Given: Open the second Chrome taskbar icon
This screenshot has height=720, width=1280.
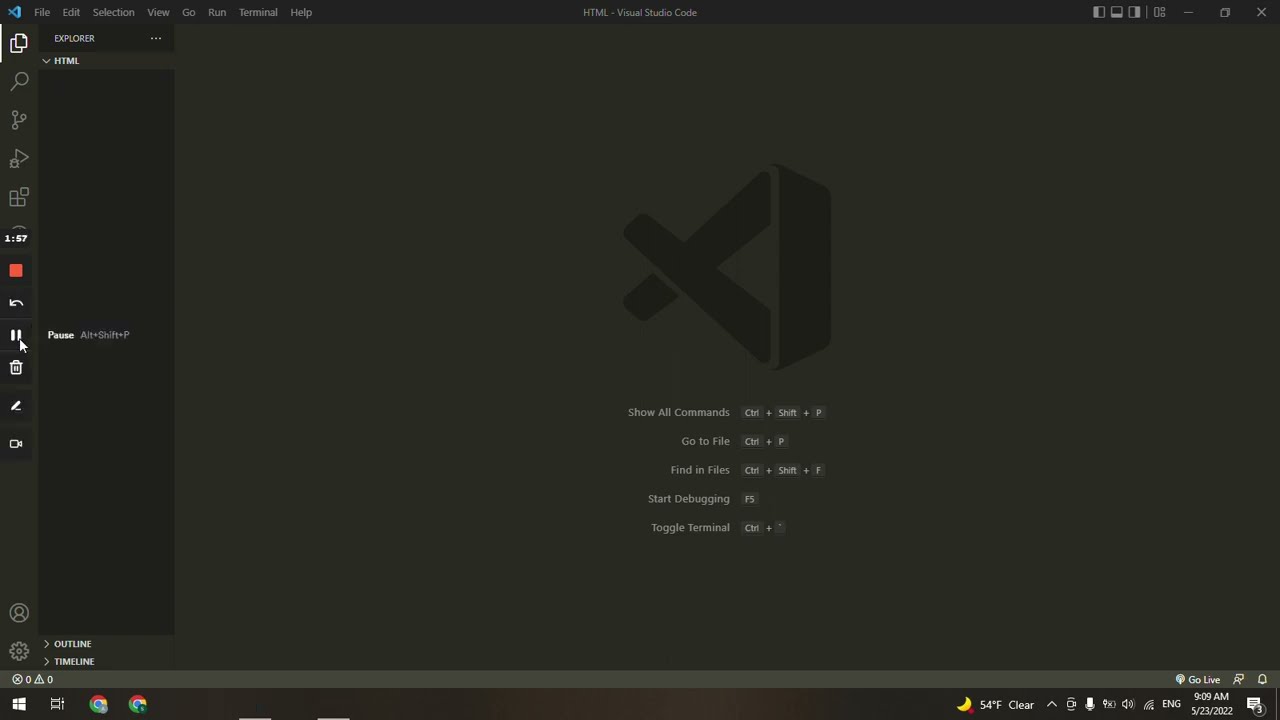Looking at the screenshot, I should [x=138, y=705].
